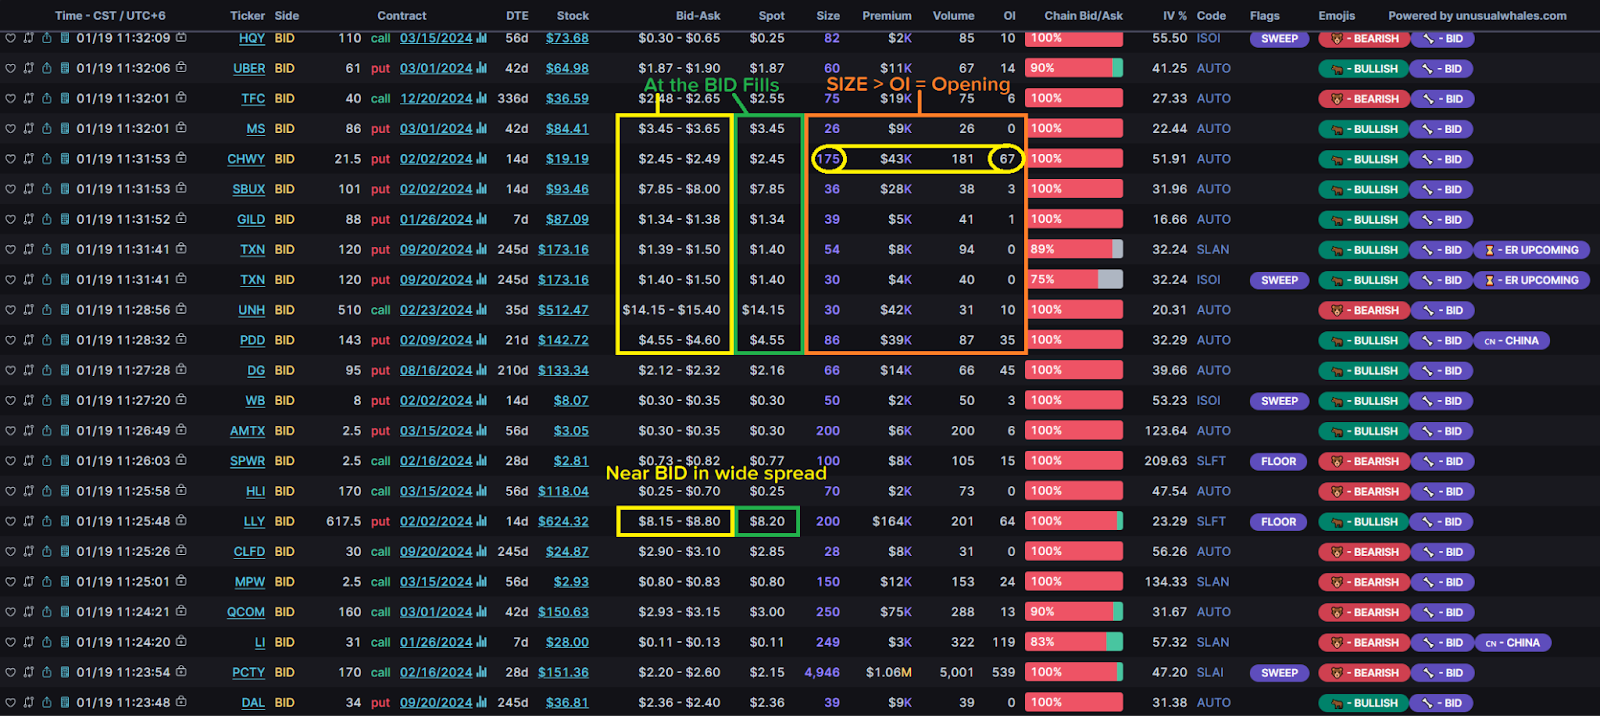The height and width of the screenshot is (716, 1600).
Task: Open TFC 12/20/2024 contract link
Action: click(x=436, y=98)
